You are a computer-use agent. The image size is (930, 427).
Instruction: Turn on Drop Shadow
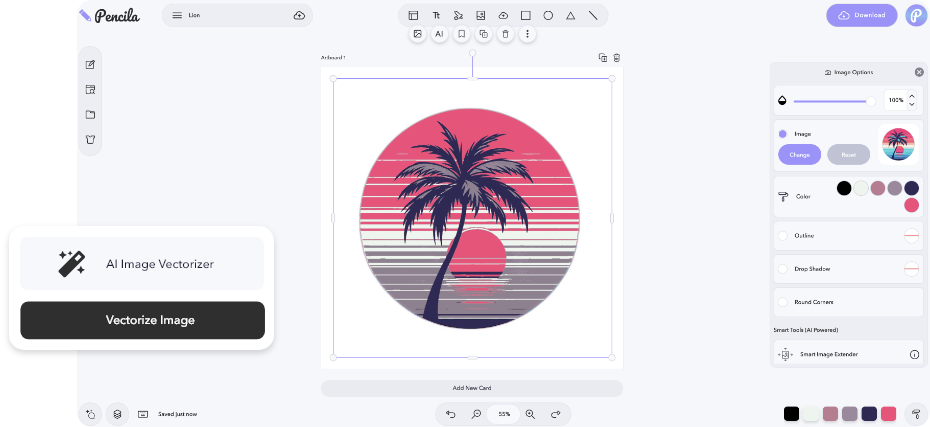point(783,269)
